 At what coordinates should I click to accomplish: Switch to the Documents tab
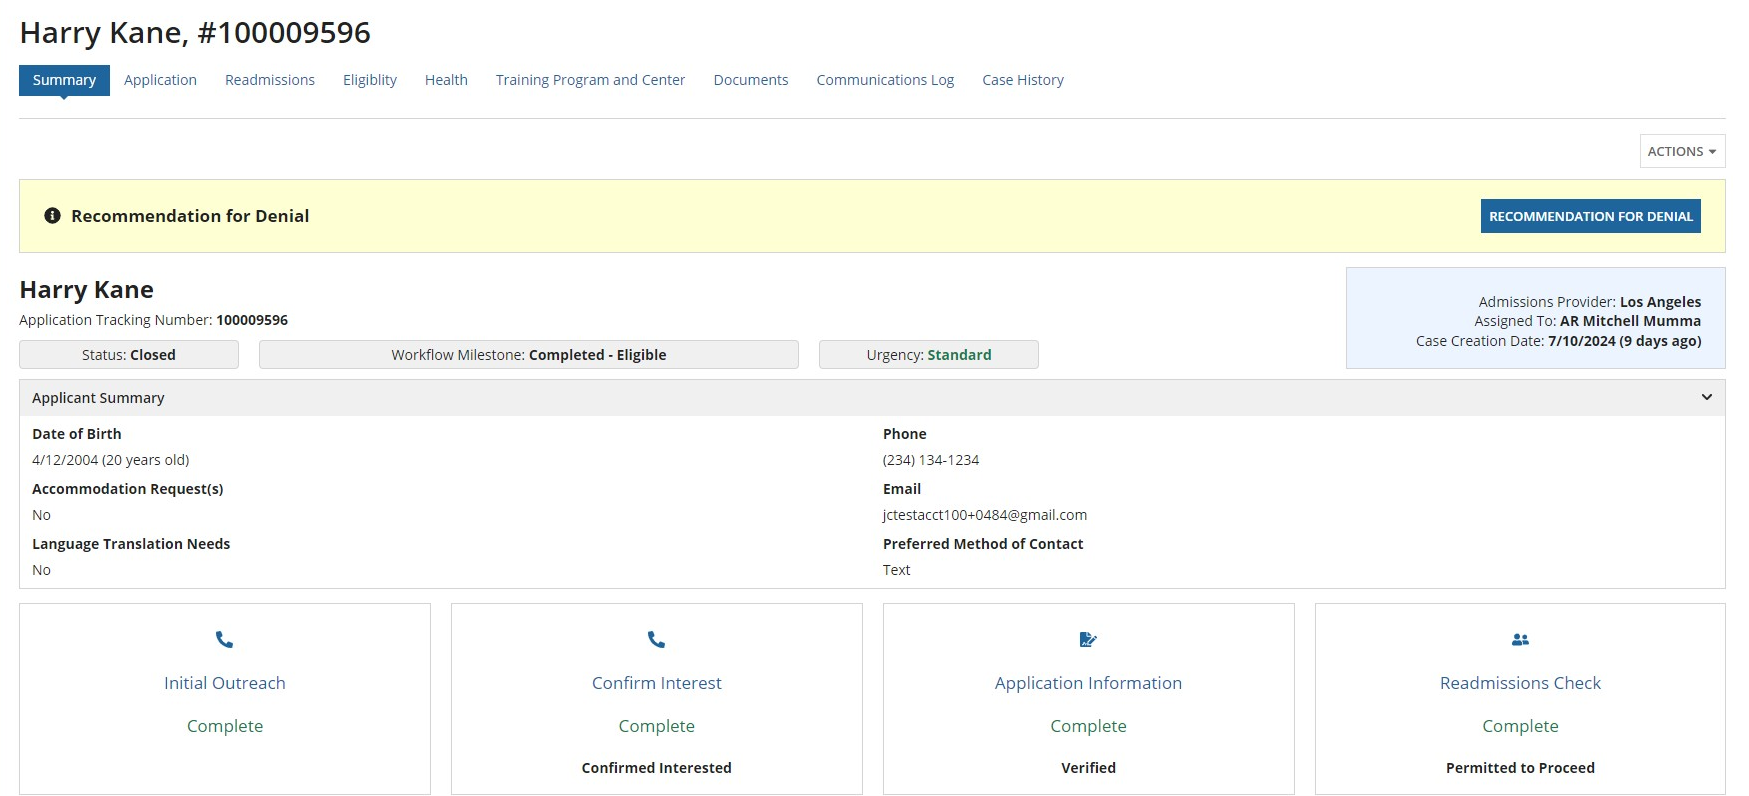tap(751, 80)
